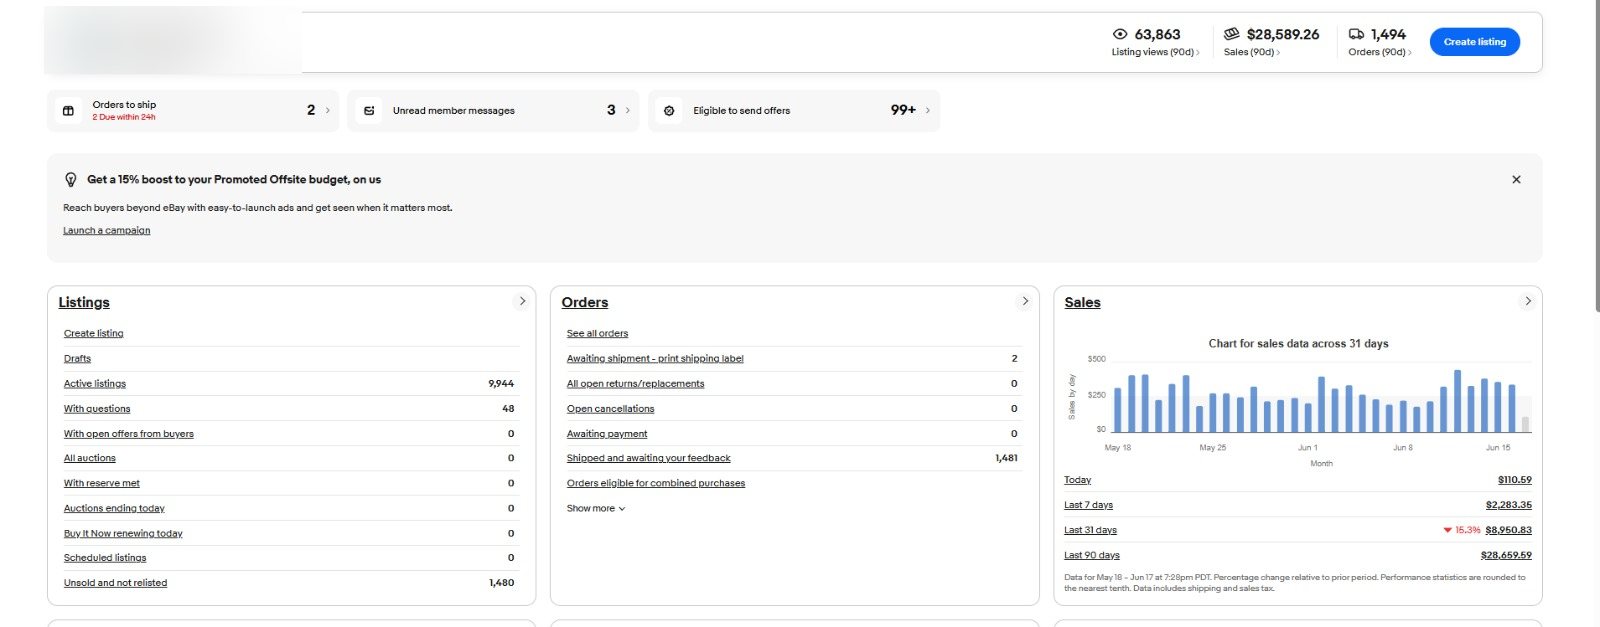Expand Eligible to send offers chevron
Image resolution: width=1600 pixels, height=627 pixels.
[927, 111]
